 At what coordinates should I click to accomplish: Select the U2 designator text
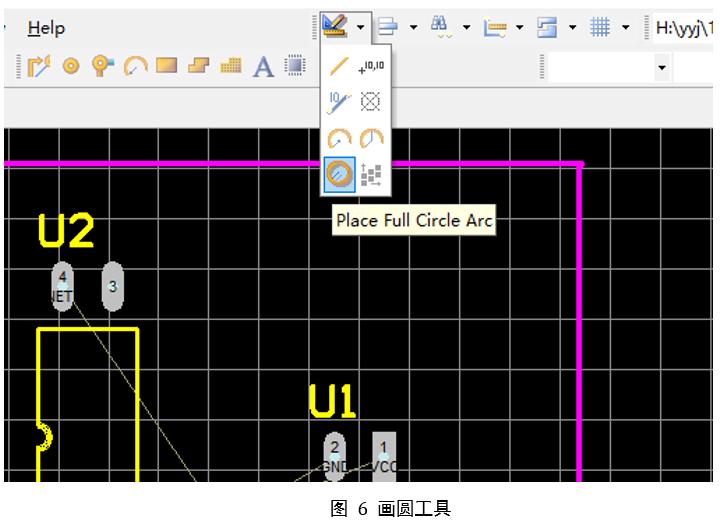point(67,231)
